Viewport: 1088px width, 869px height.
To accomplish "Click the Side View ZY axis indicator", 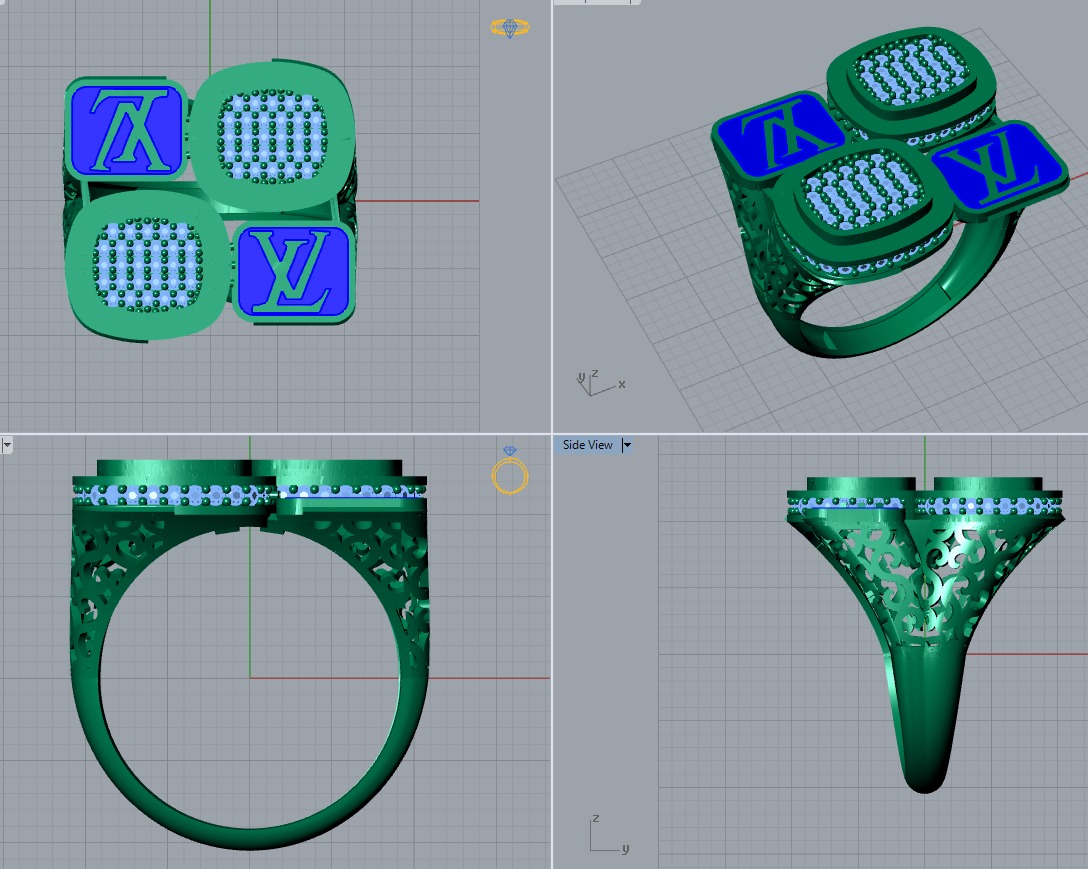I will 609,834.
